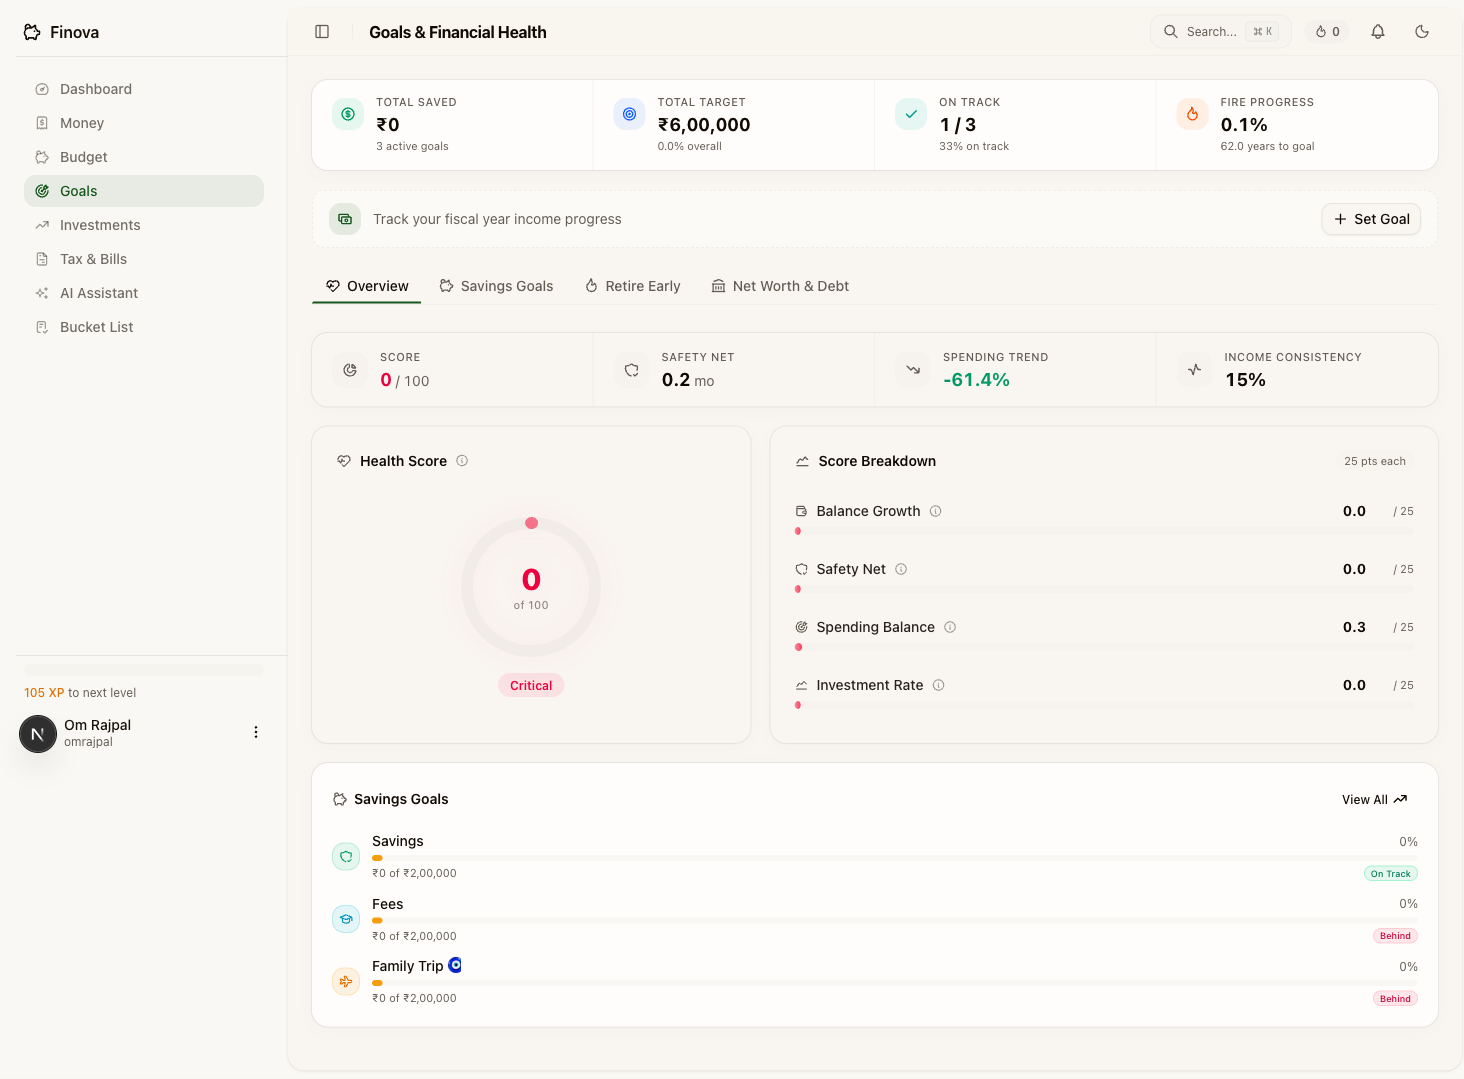This screenshot has height=1079, width=1464.
Task: Click the Set Goal button
Action: pyautogui.click(x=1371, y=219)
